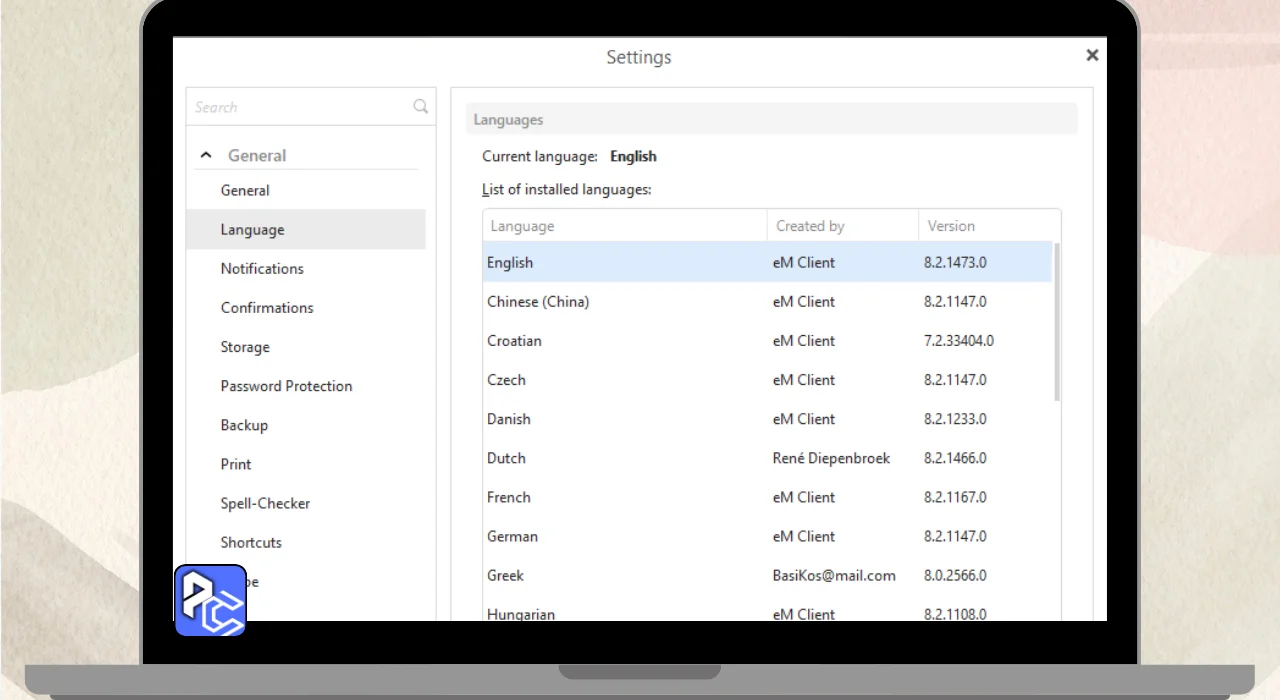
Task: Select Language in the sidebar
Action: click(x=252, y=230)
